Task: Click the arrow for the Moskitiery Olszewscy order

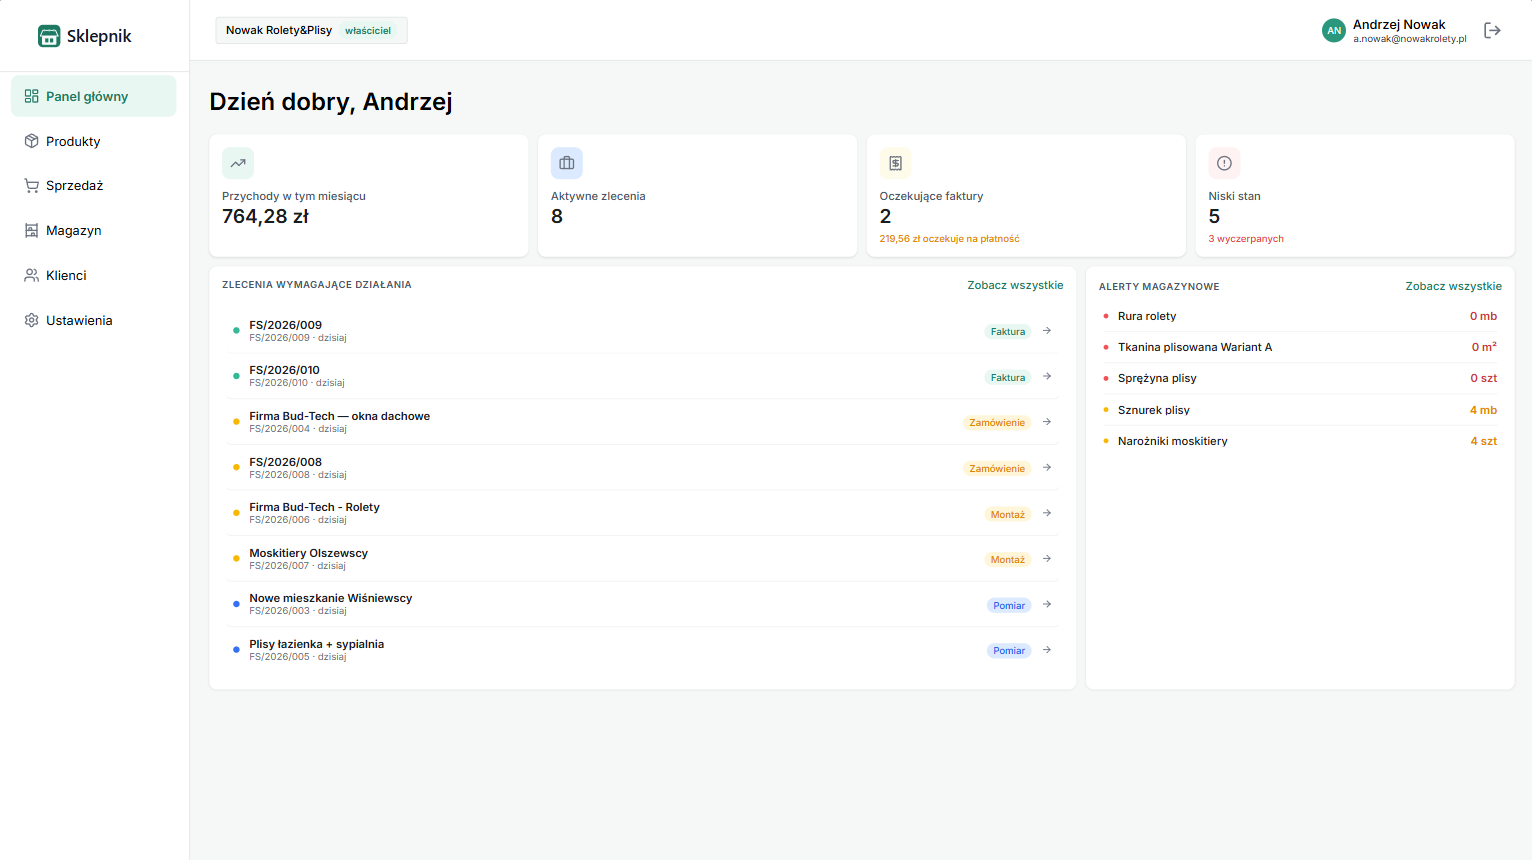Action: (1047, 559)
